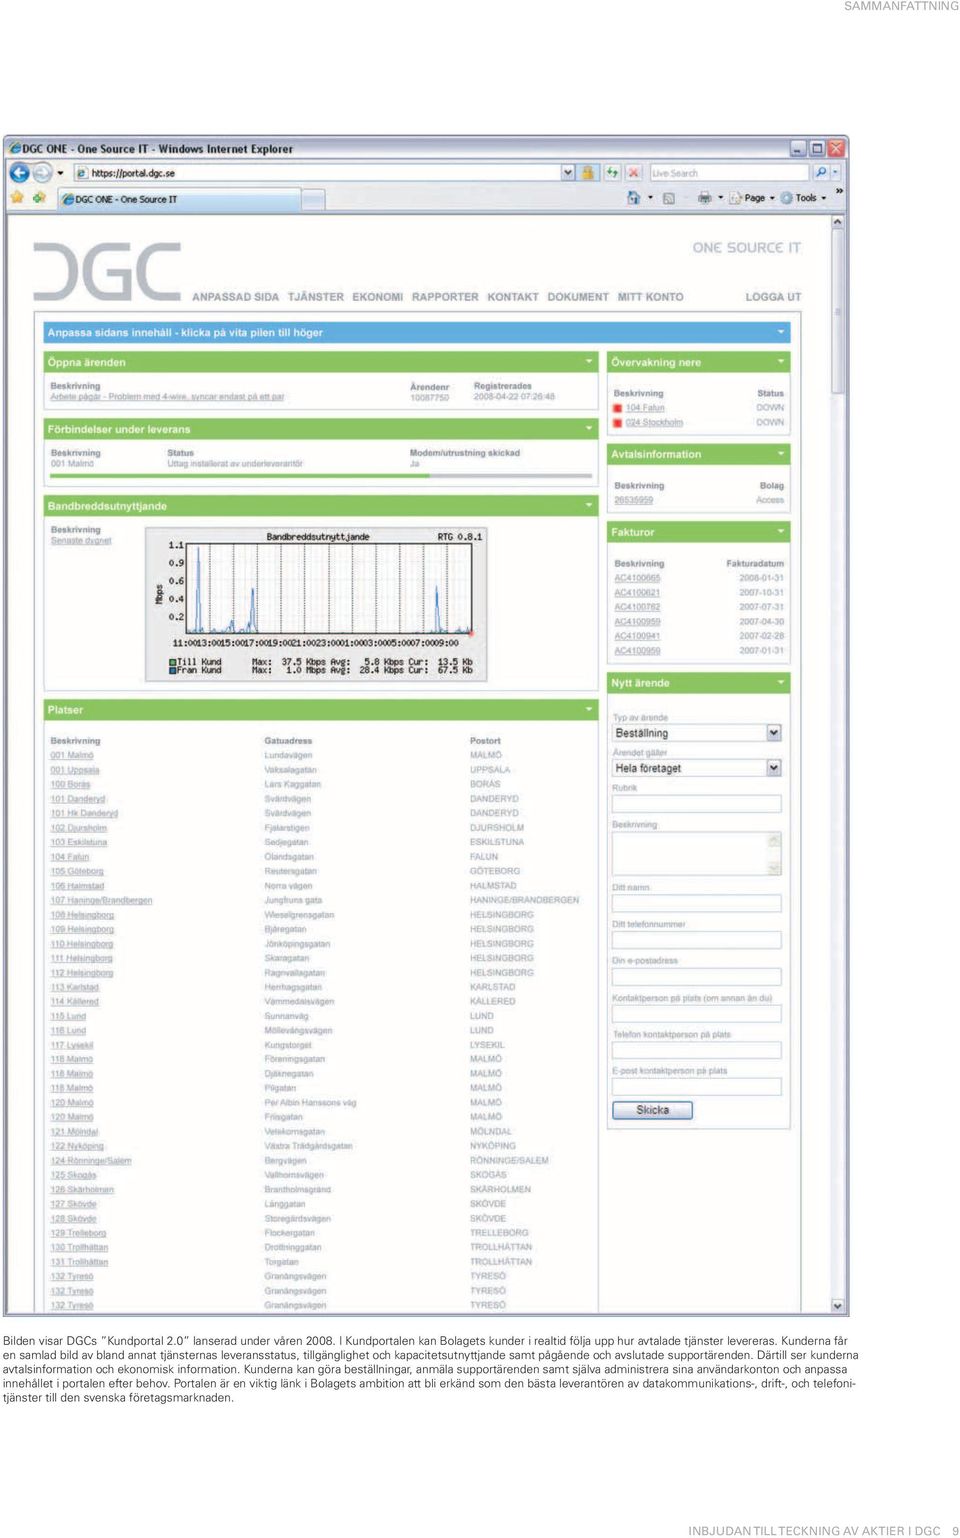
Task: Collapse the Nytt ärende panel arrow
Action: pos(781,683)
